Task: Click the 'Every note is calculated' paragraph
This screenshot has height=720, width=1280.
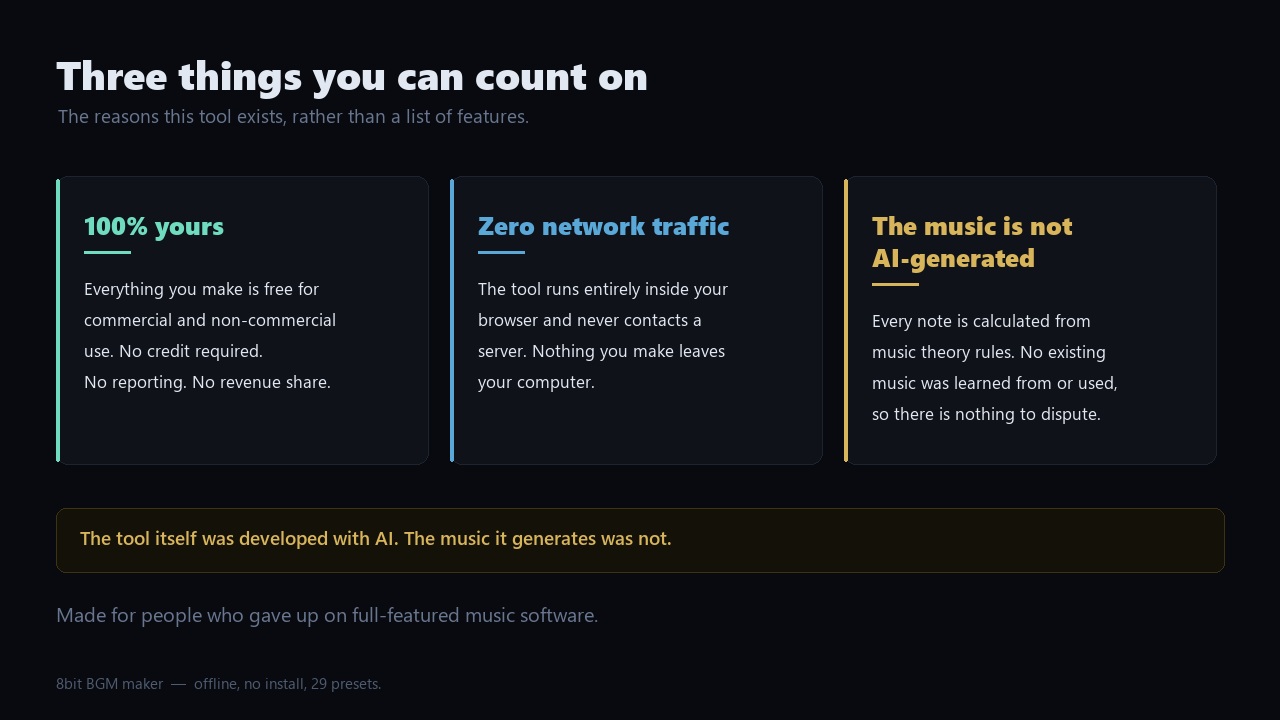Action: (995, 367)
